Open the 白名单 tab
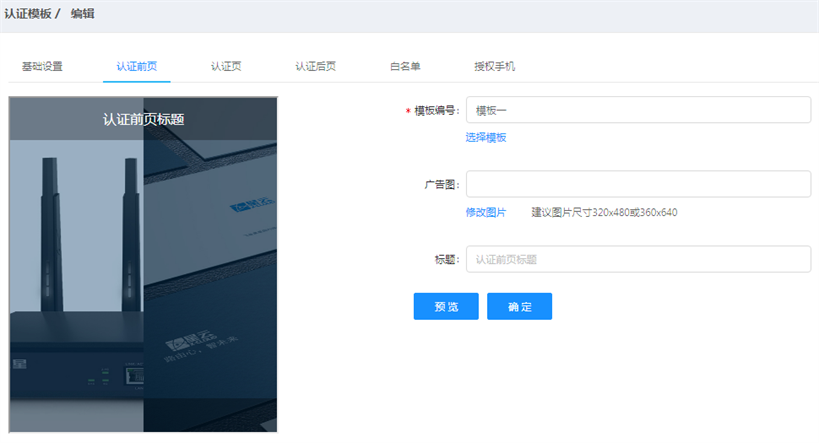The width and height of the screenshot is (819, 443). [x=405, y=66]
